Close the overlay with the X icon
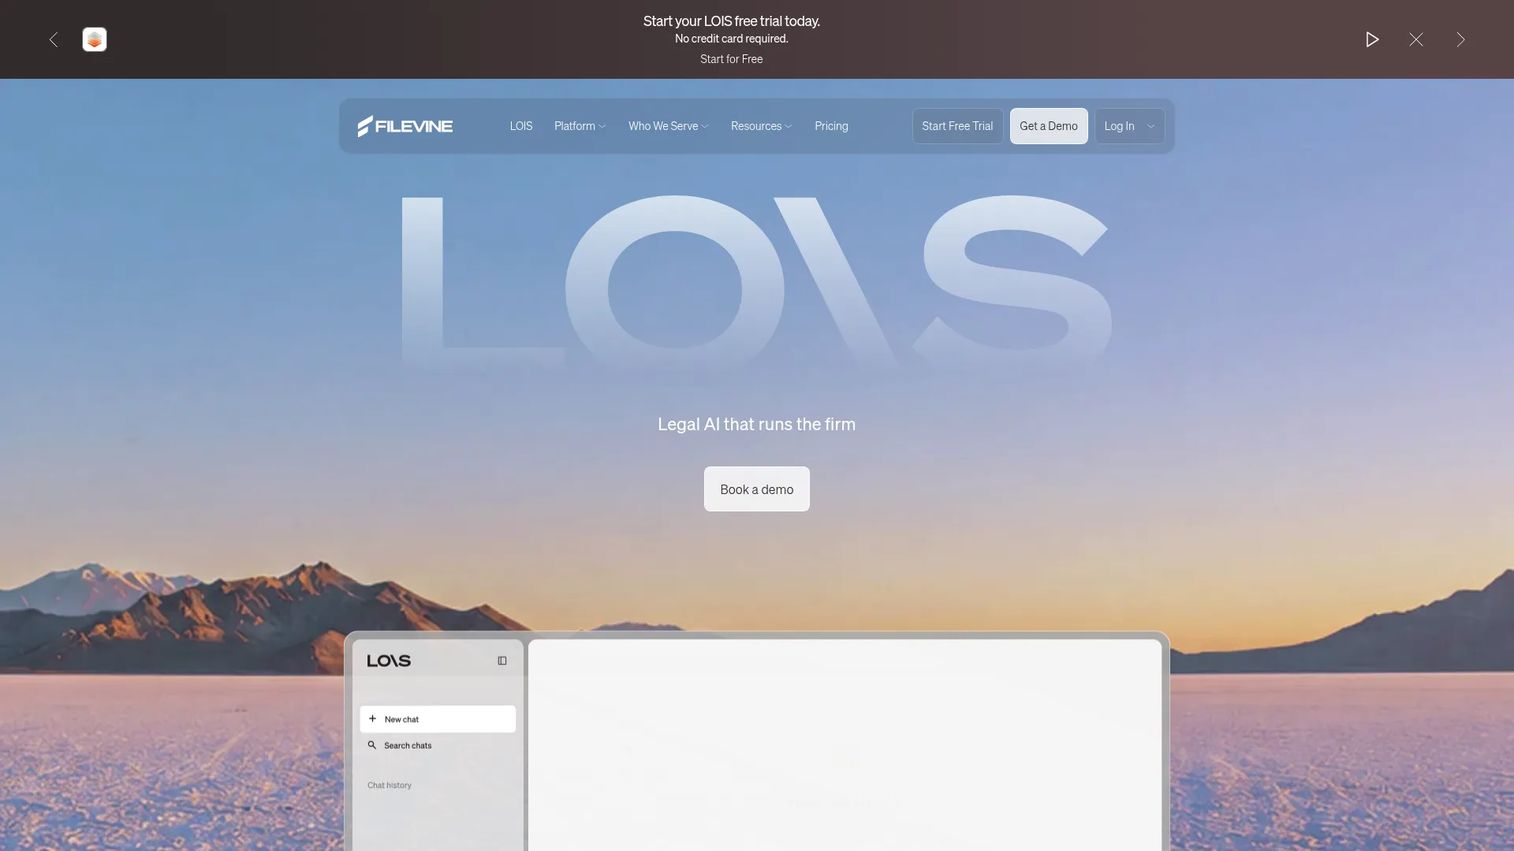This screenshot has width=1514, height=851. 1416,40
